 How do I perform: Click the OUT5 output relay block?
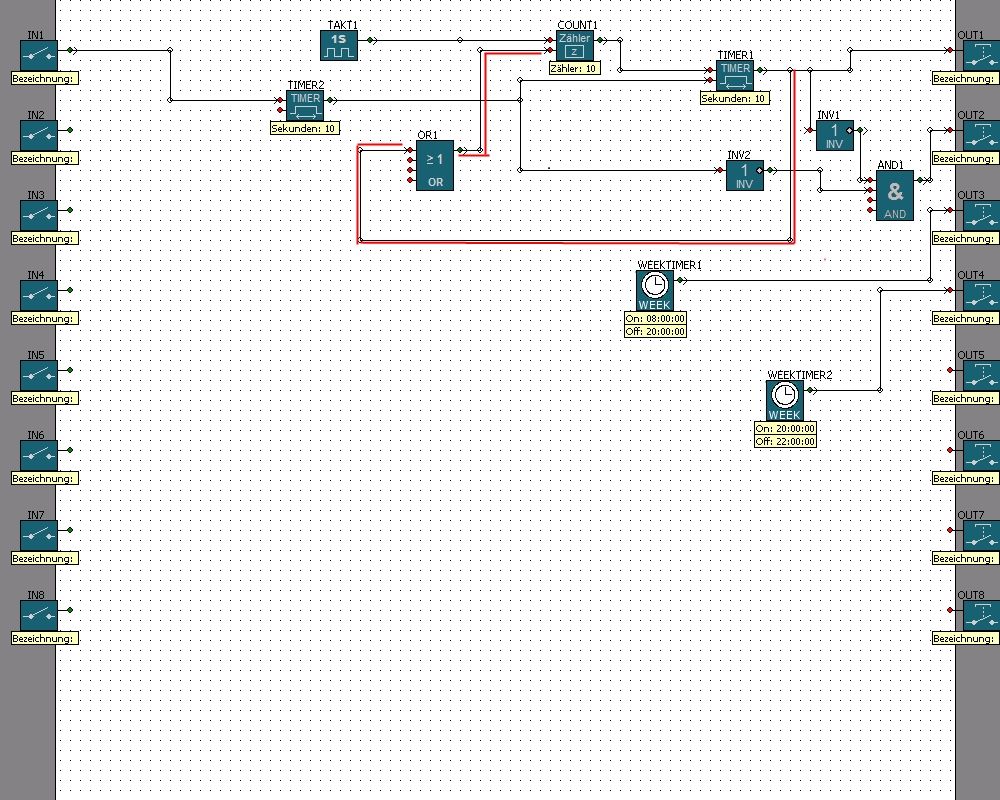pyautogui.click(x=980, y=374)
